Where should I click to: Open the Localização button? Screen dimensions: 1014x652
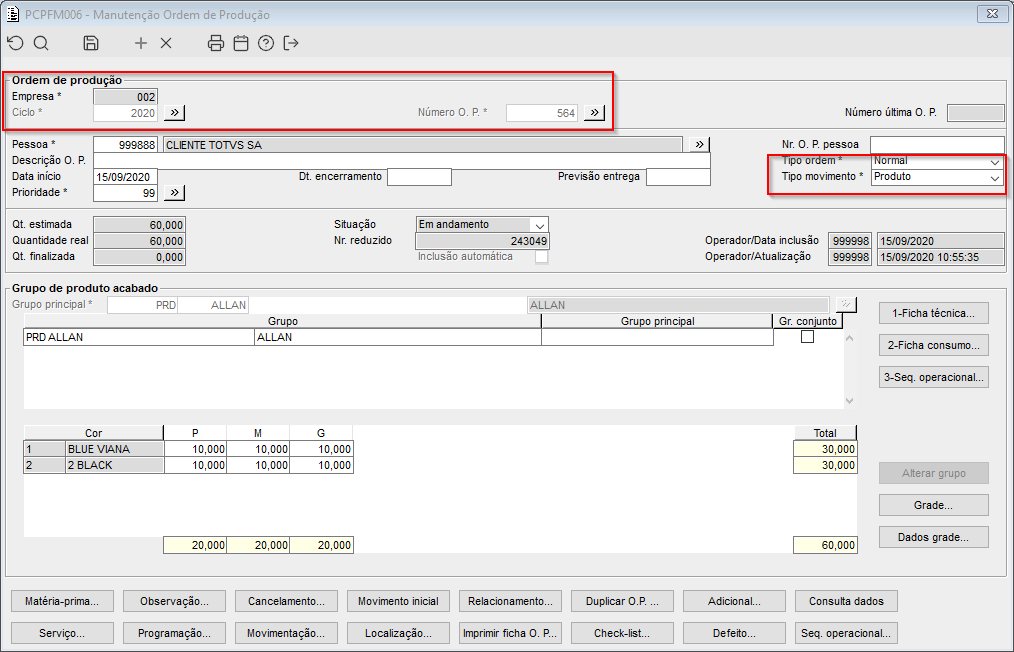point(398,633)
